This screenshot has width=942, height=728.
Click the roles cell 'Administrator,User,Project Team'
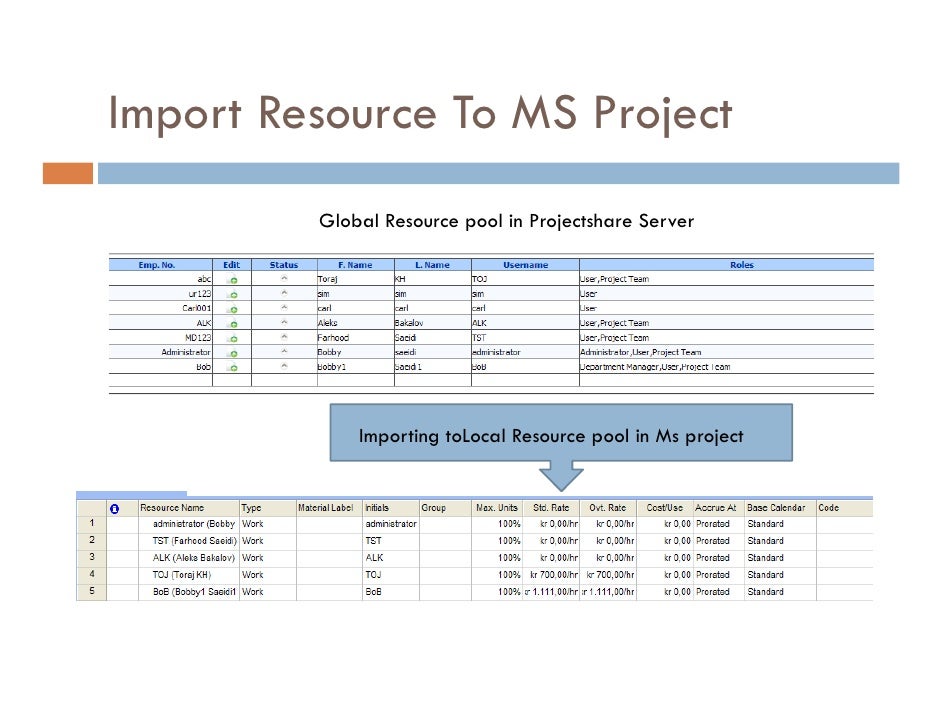point(727,353)
